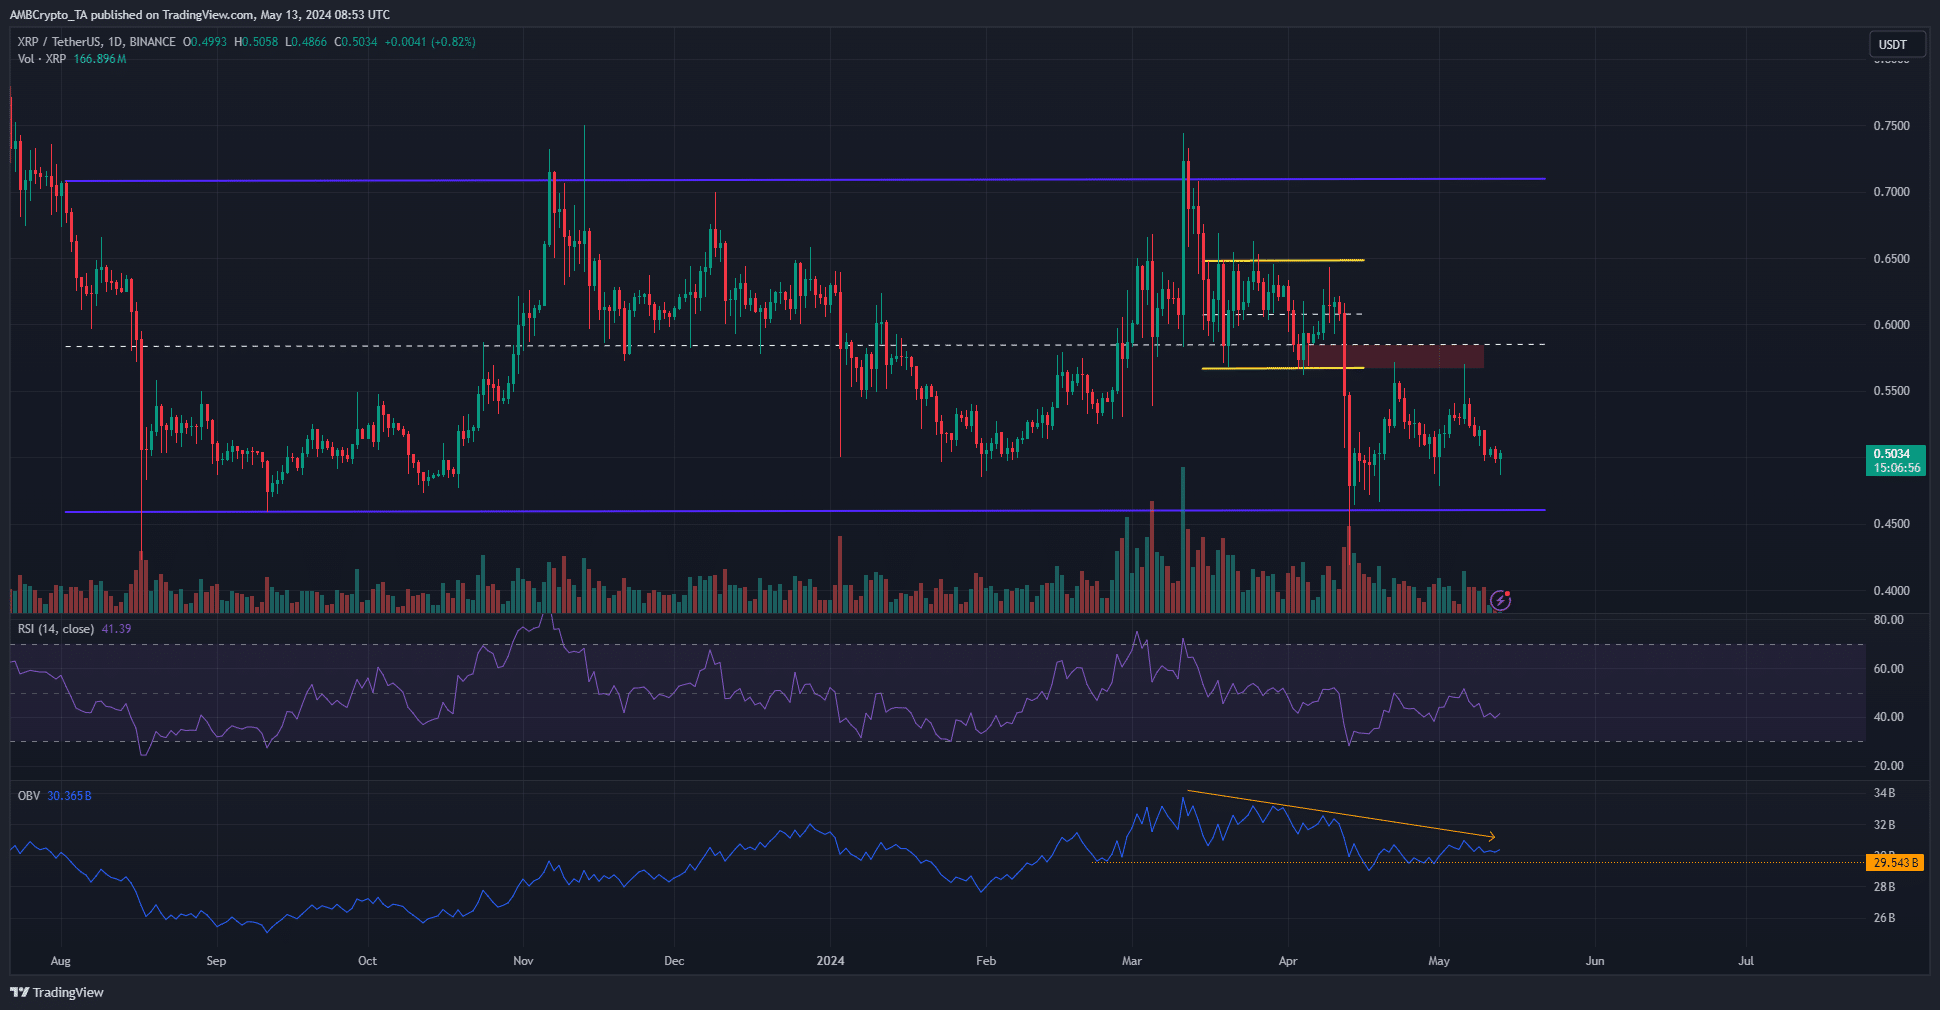Click the 0.6000 price axis label
The height and width of the screenshot is (1010, 1940).
[x=1891, y=325]
